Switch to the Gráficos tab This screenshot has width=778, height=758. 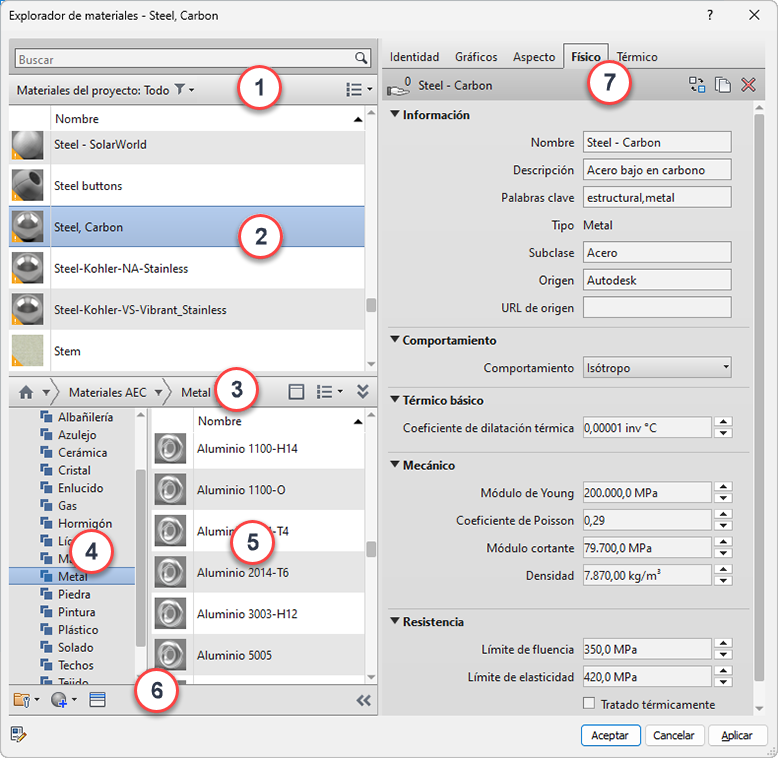click(476, 57)
